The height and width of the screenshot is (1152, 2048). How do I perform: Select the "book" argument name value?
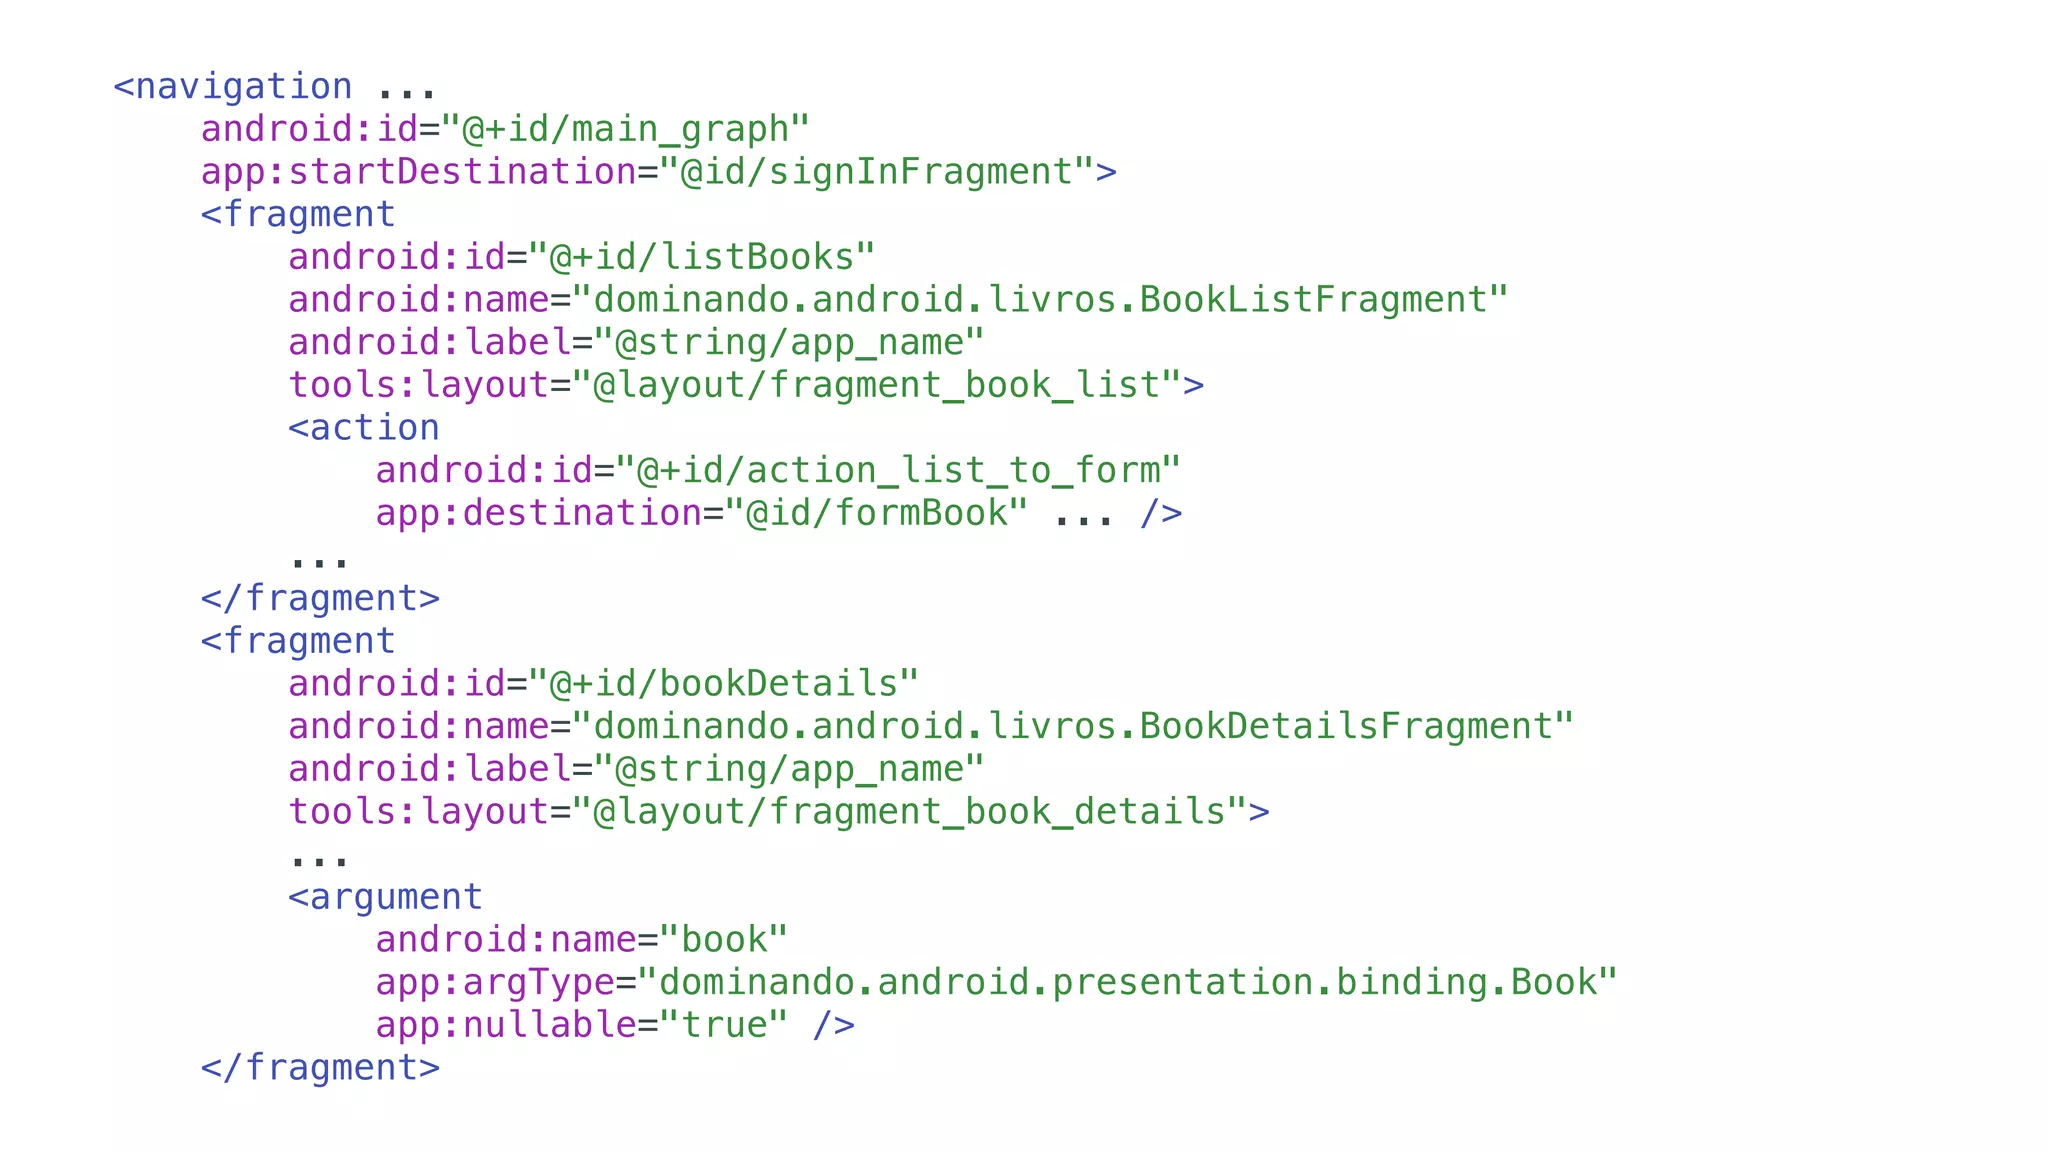[x=724, y=940]
